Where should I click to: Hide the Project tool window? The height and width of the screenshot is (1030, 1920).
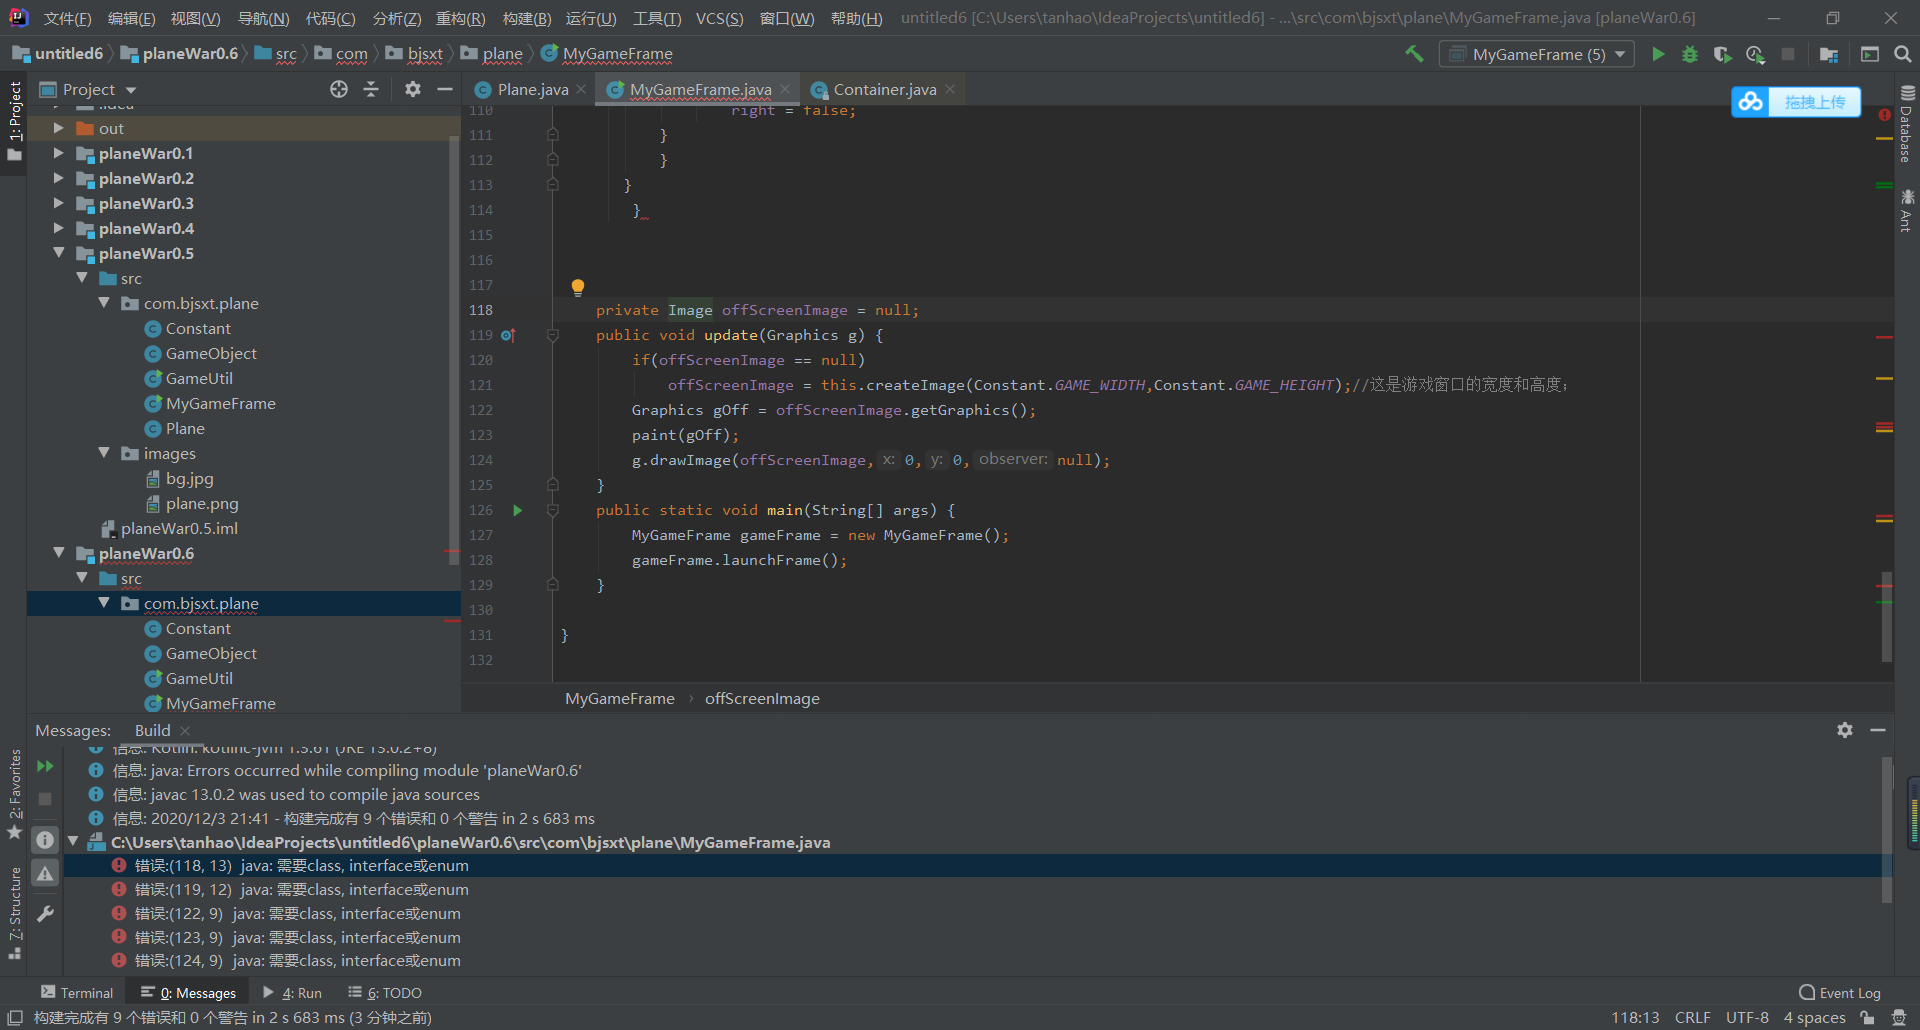pyautogui.click(x=445, y=89)
